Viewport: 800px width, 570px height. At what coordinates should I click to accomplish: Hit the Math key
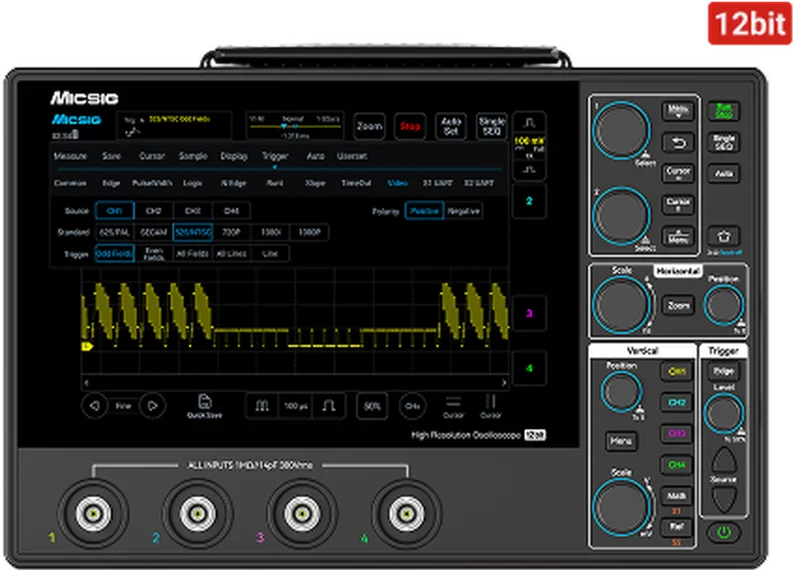(x=677, y=495)
